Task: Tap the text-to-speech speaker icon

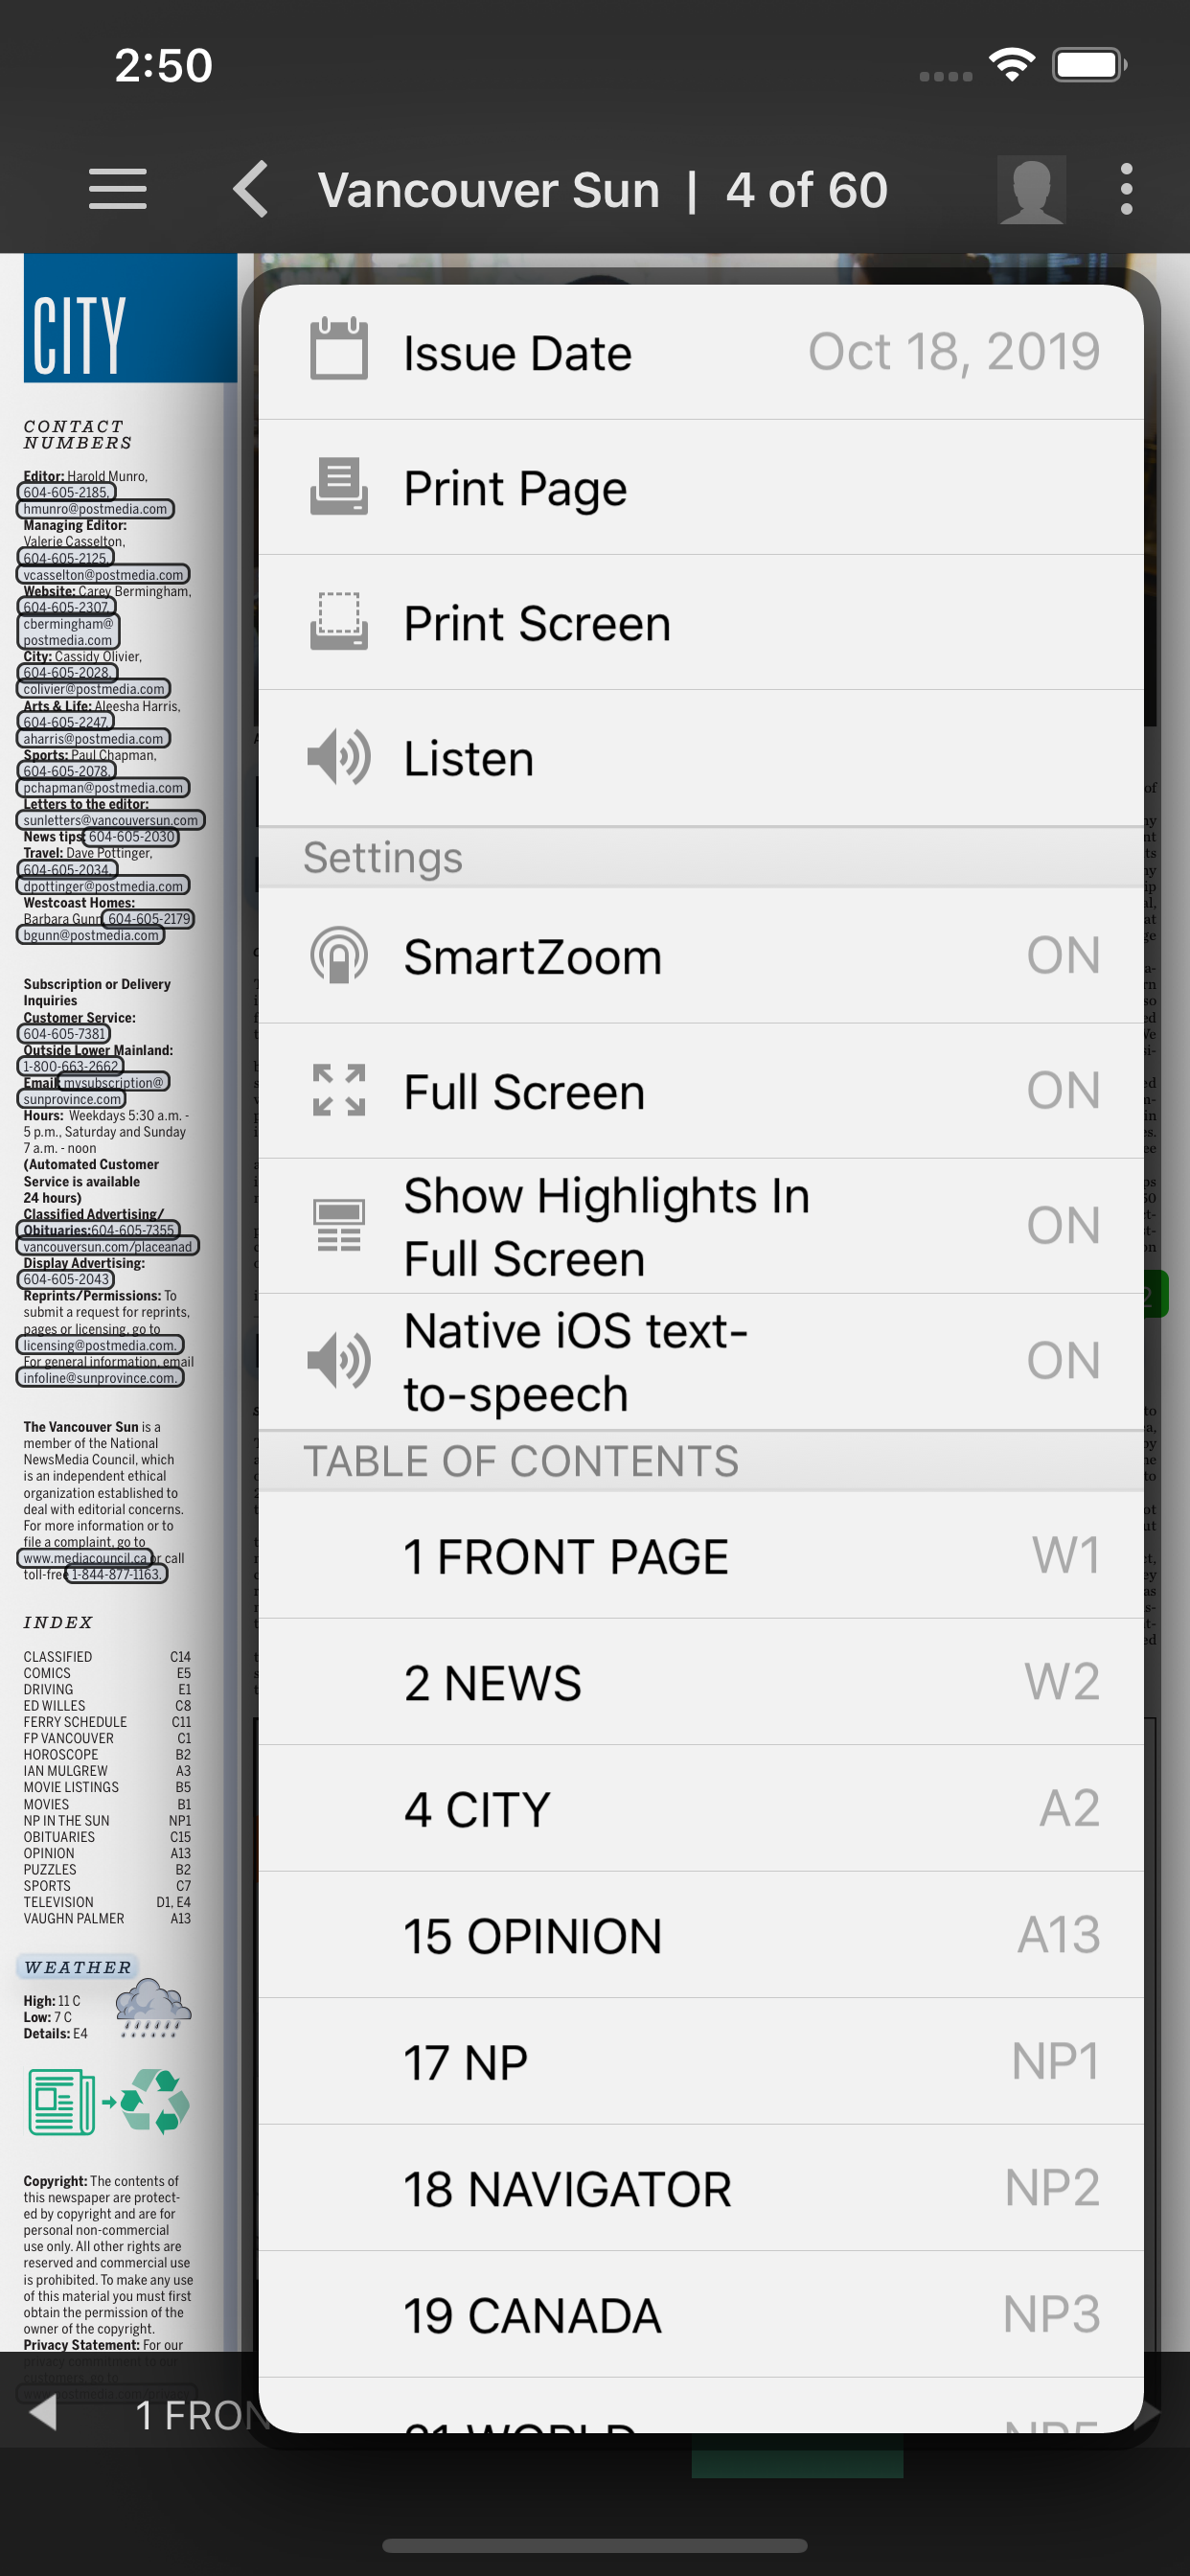Action: 339,1360
